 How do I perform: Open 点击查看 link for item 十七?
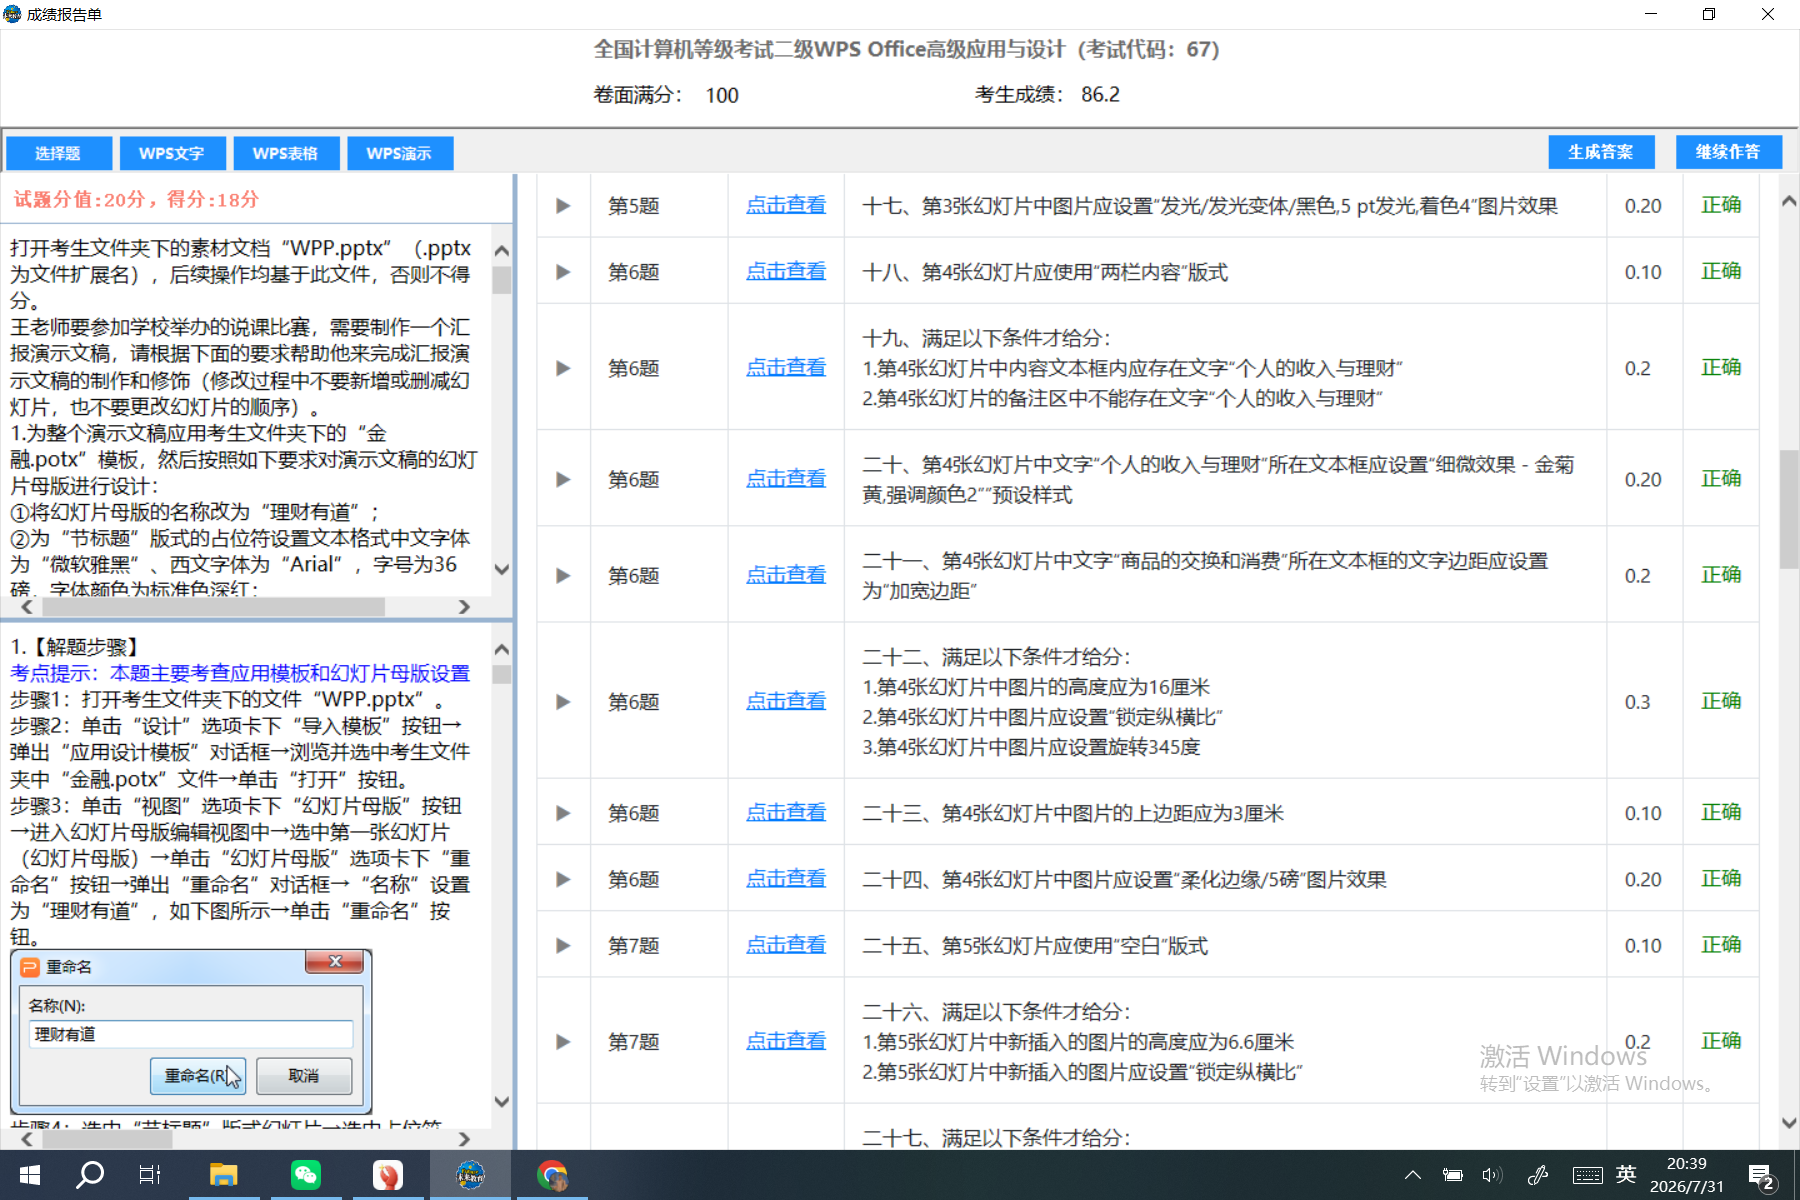coord(786,205)
